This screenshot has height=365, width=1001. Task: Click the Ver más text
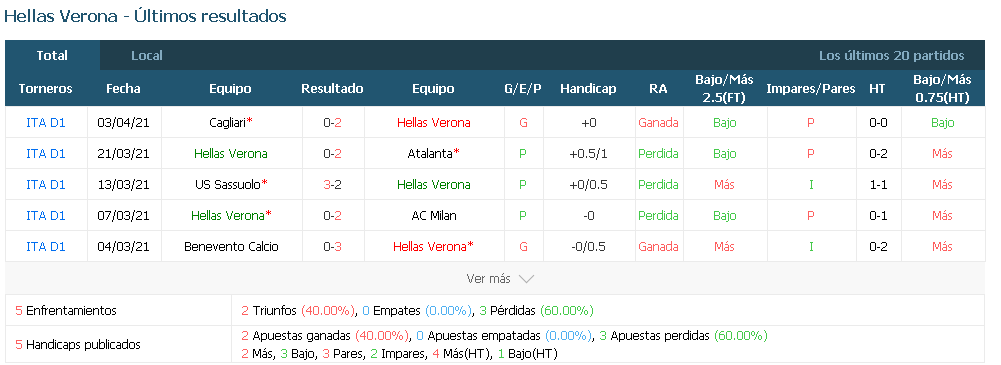489,279
